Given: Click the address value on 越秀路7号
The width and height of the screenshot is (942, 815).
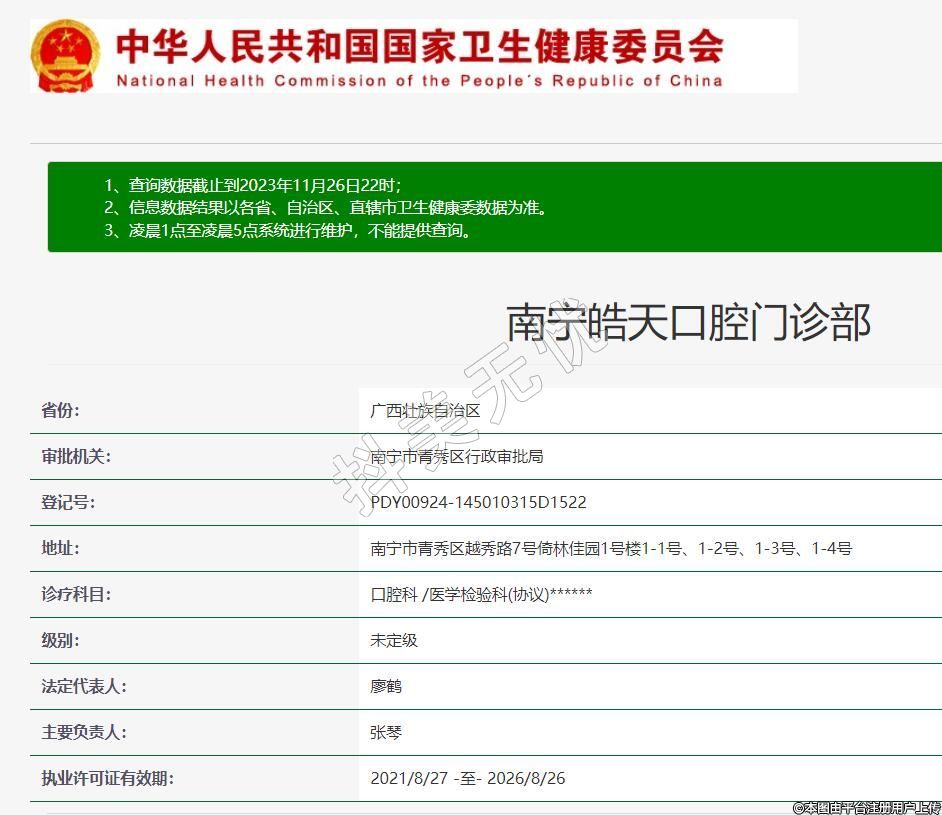Looking at the screenshot, I should coord(610,548).
